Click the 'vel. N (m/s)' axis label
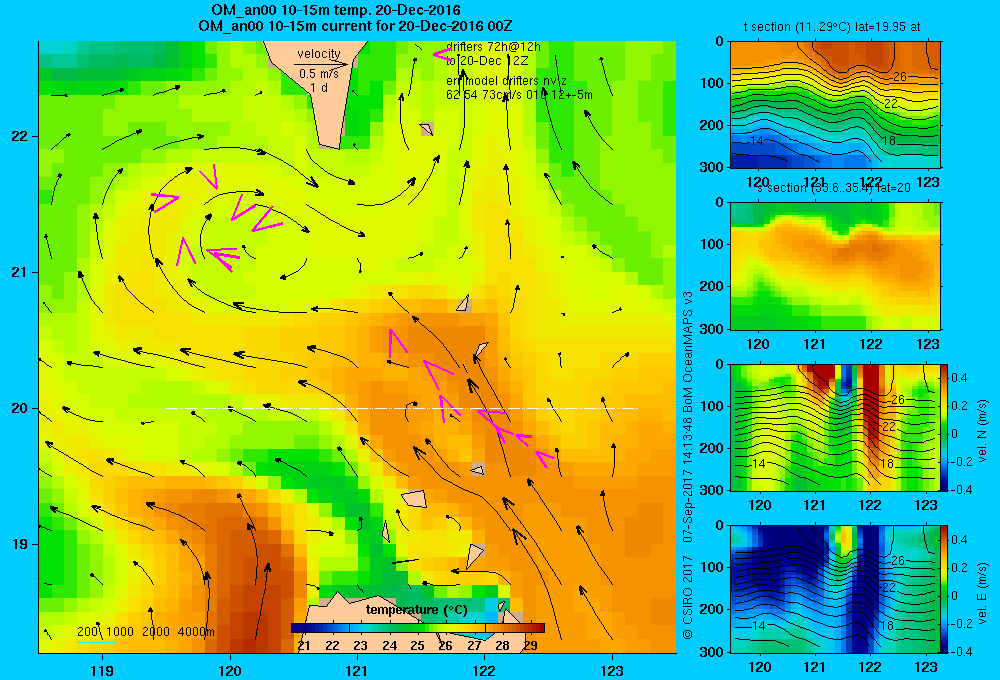The width and height of the screenshot is (1000, 680). point(983,431)
